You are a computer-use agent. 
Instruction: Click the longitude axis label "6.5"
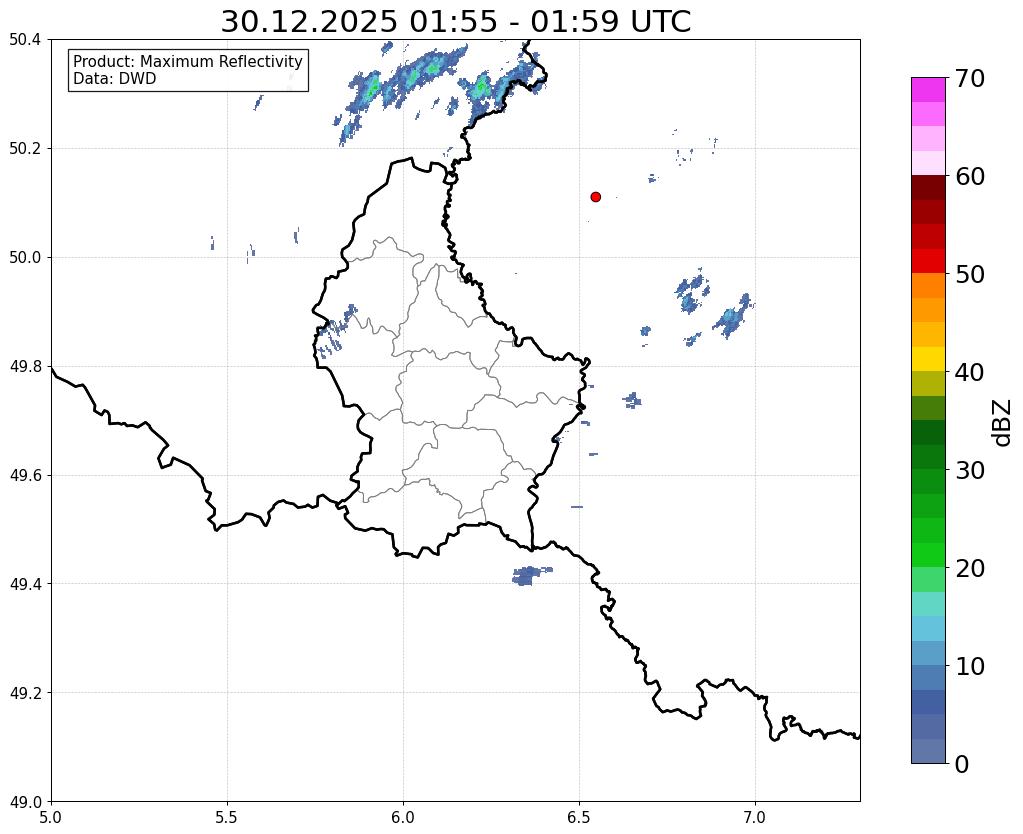pos(579,817)
